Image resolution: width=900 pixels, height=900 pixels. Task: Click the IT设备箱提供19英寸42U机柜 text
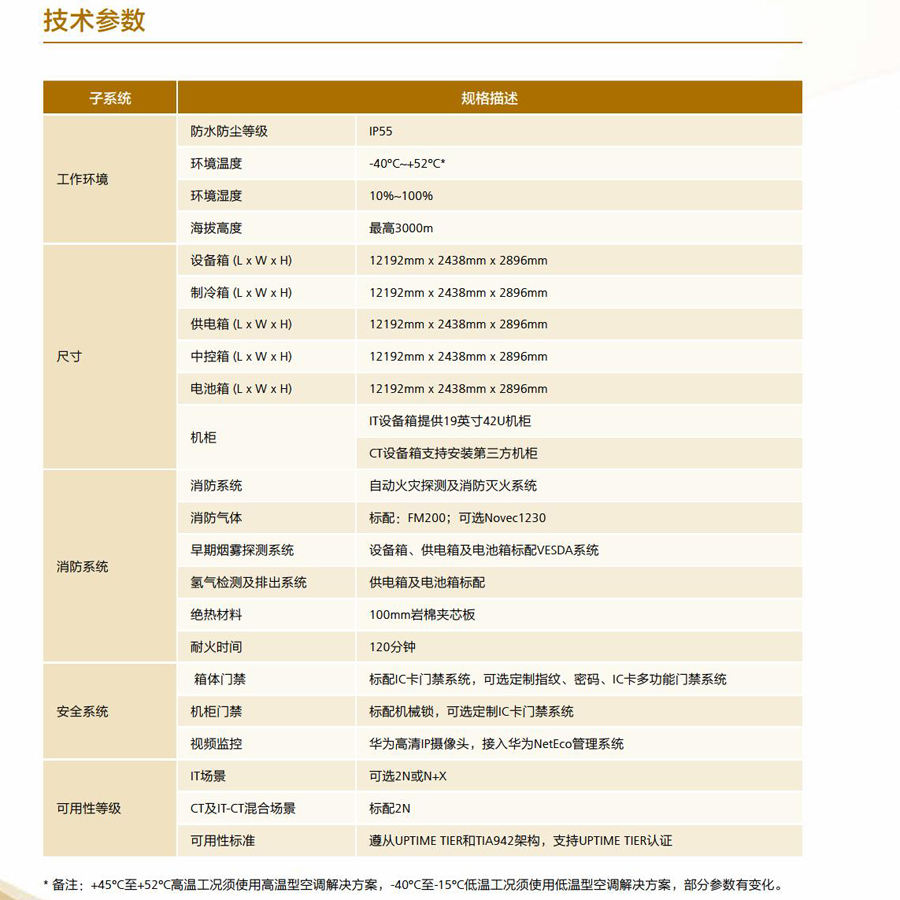(x=450, y=421)
